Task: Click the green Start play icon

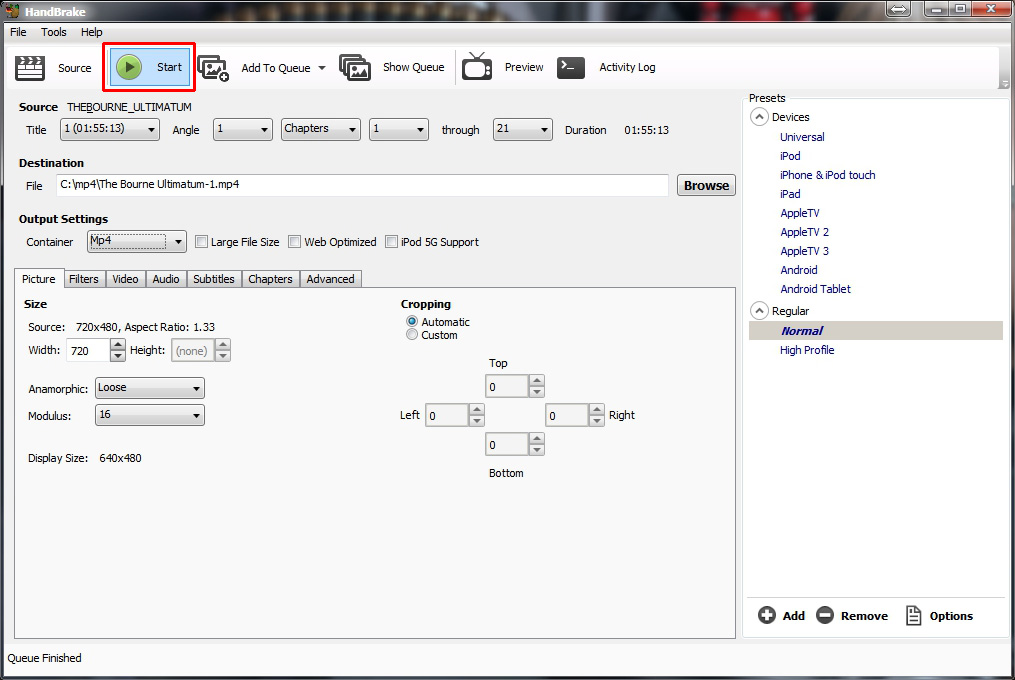Action: pos(129,67)
